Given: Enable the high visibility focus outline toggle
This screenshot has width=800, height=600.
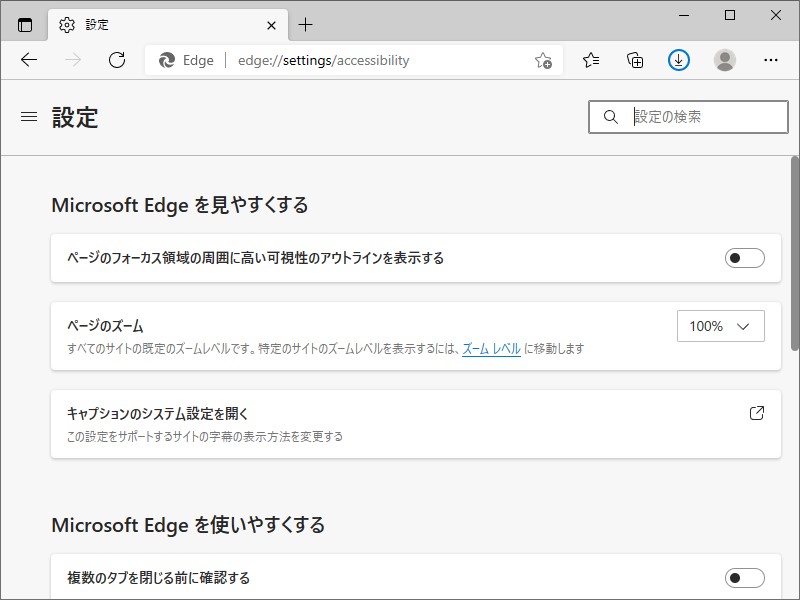Looking at the screenshot, I should pyautogui.click(x=744, y=257).
